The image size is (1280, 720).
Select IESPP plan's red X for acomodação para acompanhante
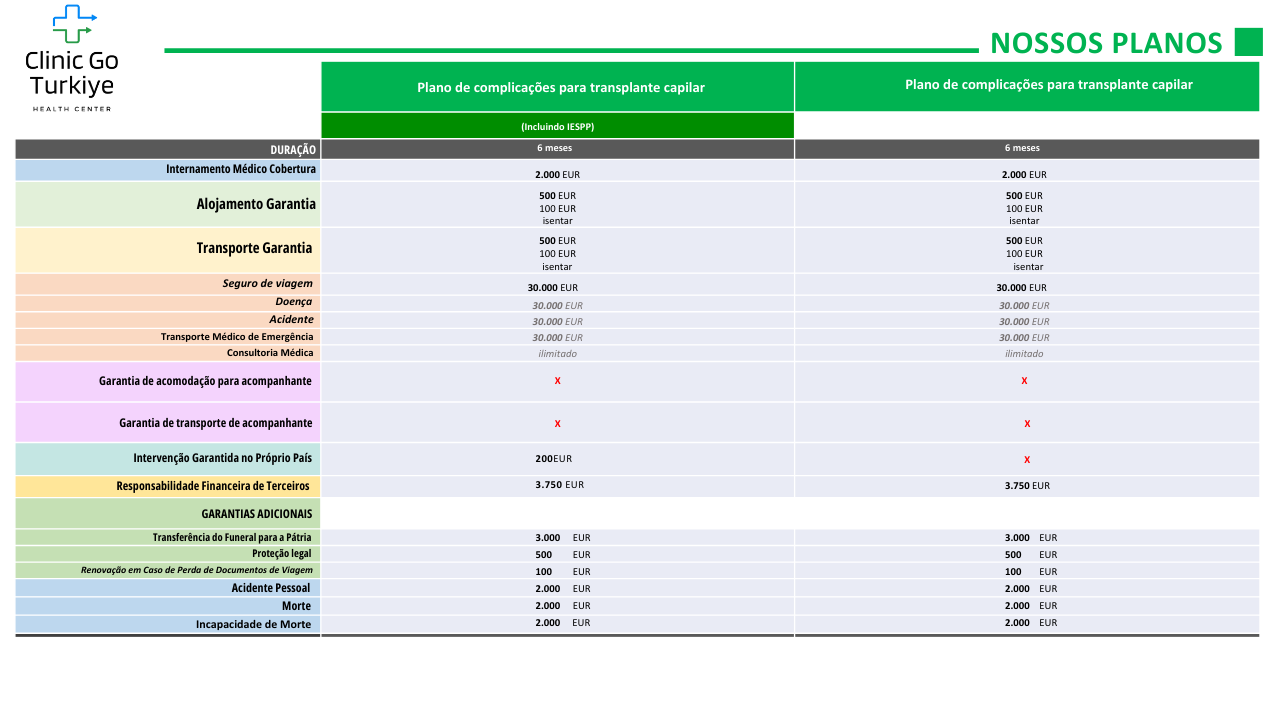[557, 381]
